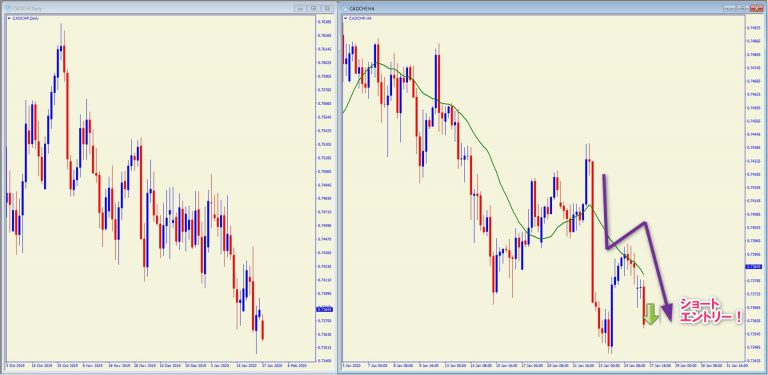Close the CADCHF Daily chart window

pos(327,8)
